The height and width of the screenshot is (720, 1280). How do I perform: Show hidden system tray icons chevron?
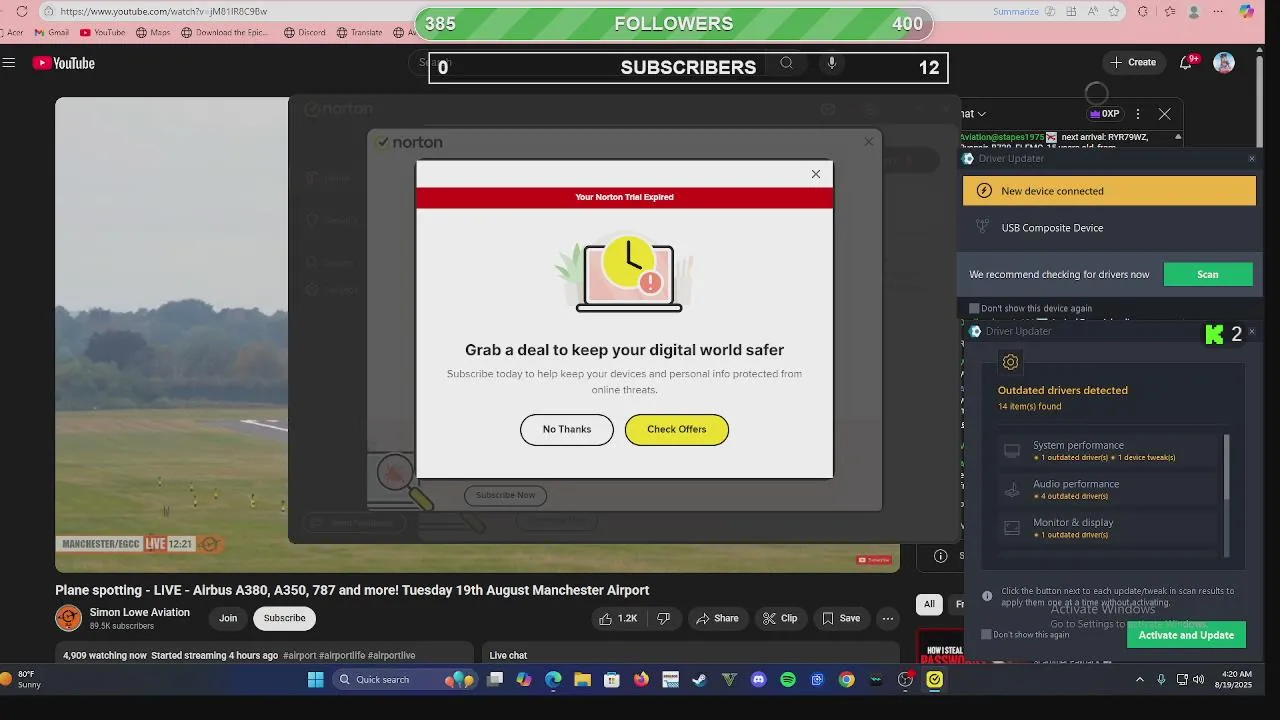(x=1139, y=680)
